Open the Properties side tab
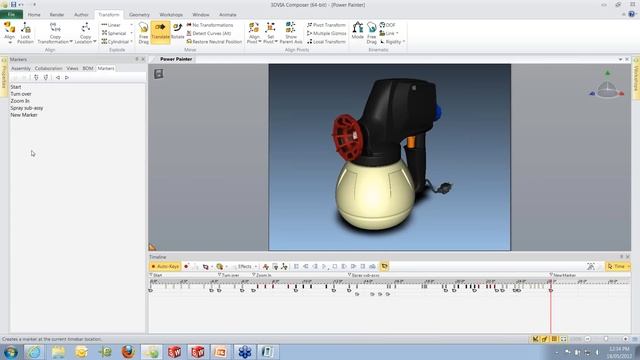Image resolution: width=640 pixels, height=360 pixels. 4,77
